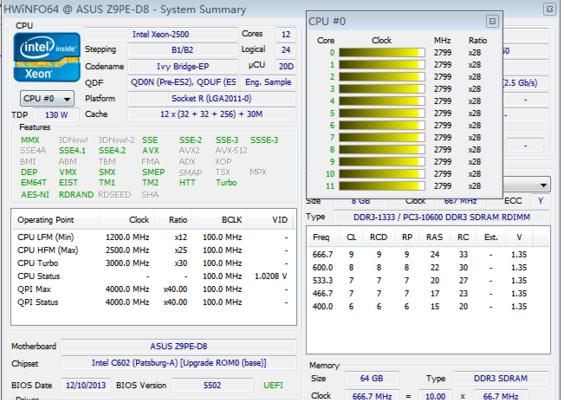Click the SSE4.2 feature label
564x400 pixels.
112,151
